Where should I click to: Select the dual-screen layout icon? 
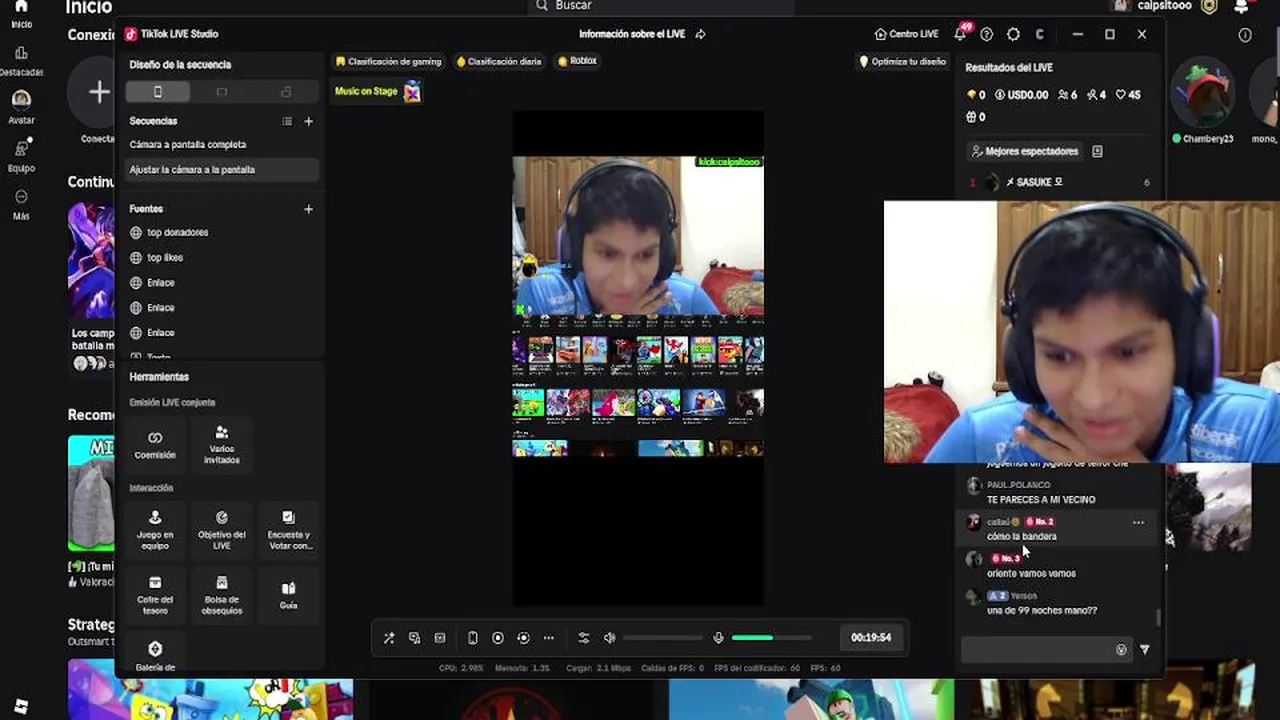coord(286,92)
